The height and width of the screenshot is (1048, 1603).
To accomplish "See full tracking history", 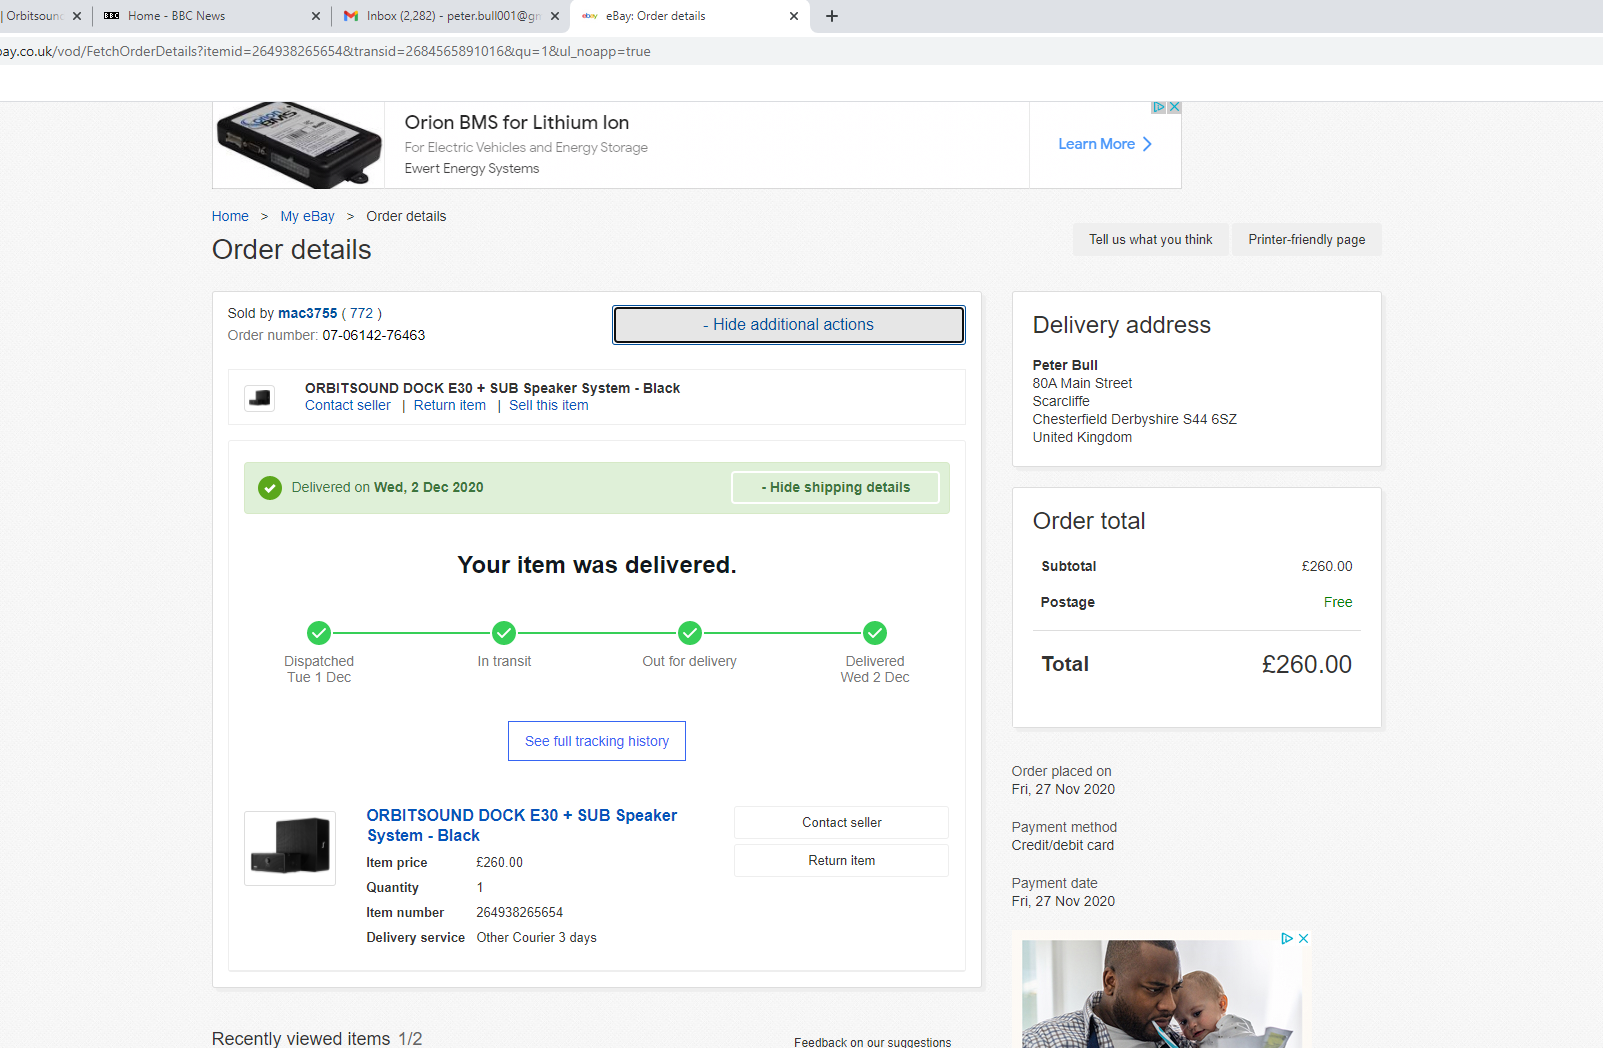I will (597, 741).
